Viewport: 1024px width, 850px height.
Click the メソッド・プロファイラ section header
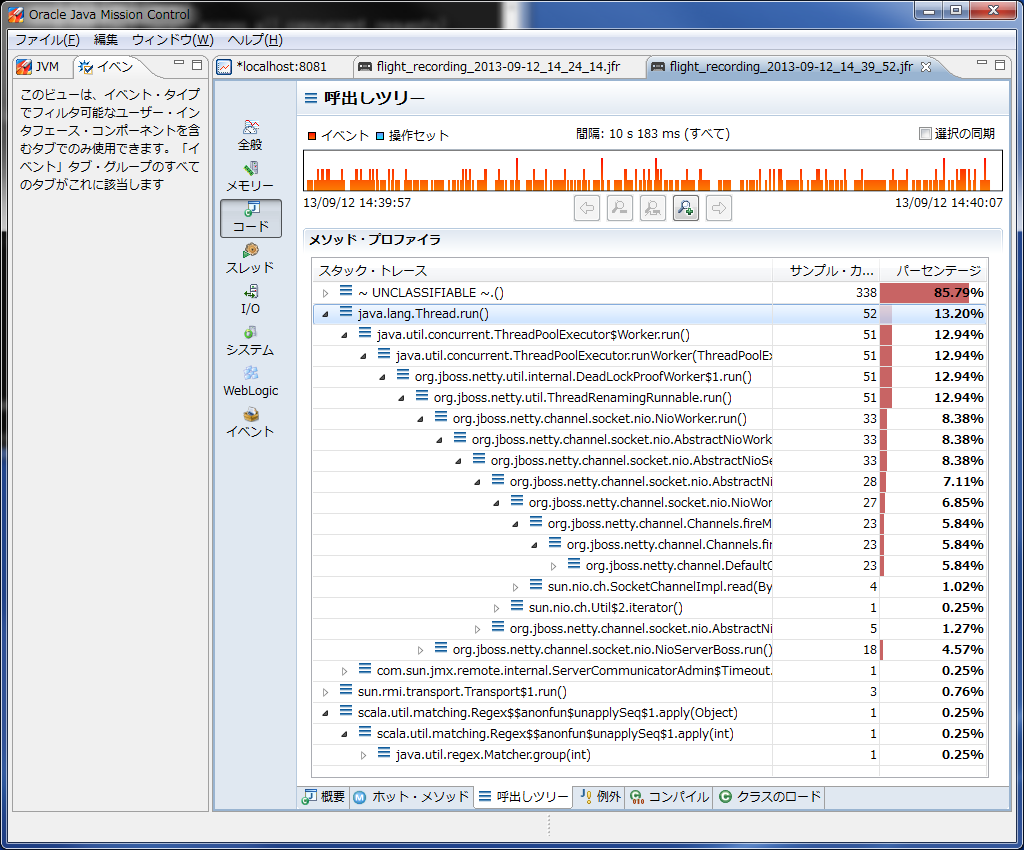(x=374, y=240)
